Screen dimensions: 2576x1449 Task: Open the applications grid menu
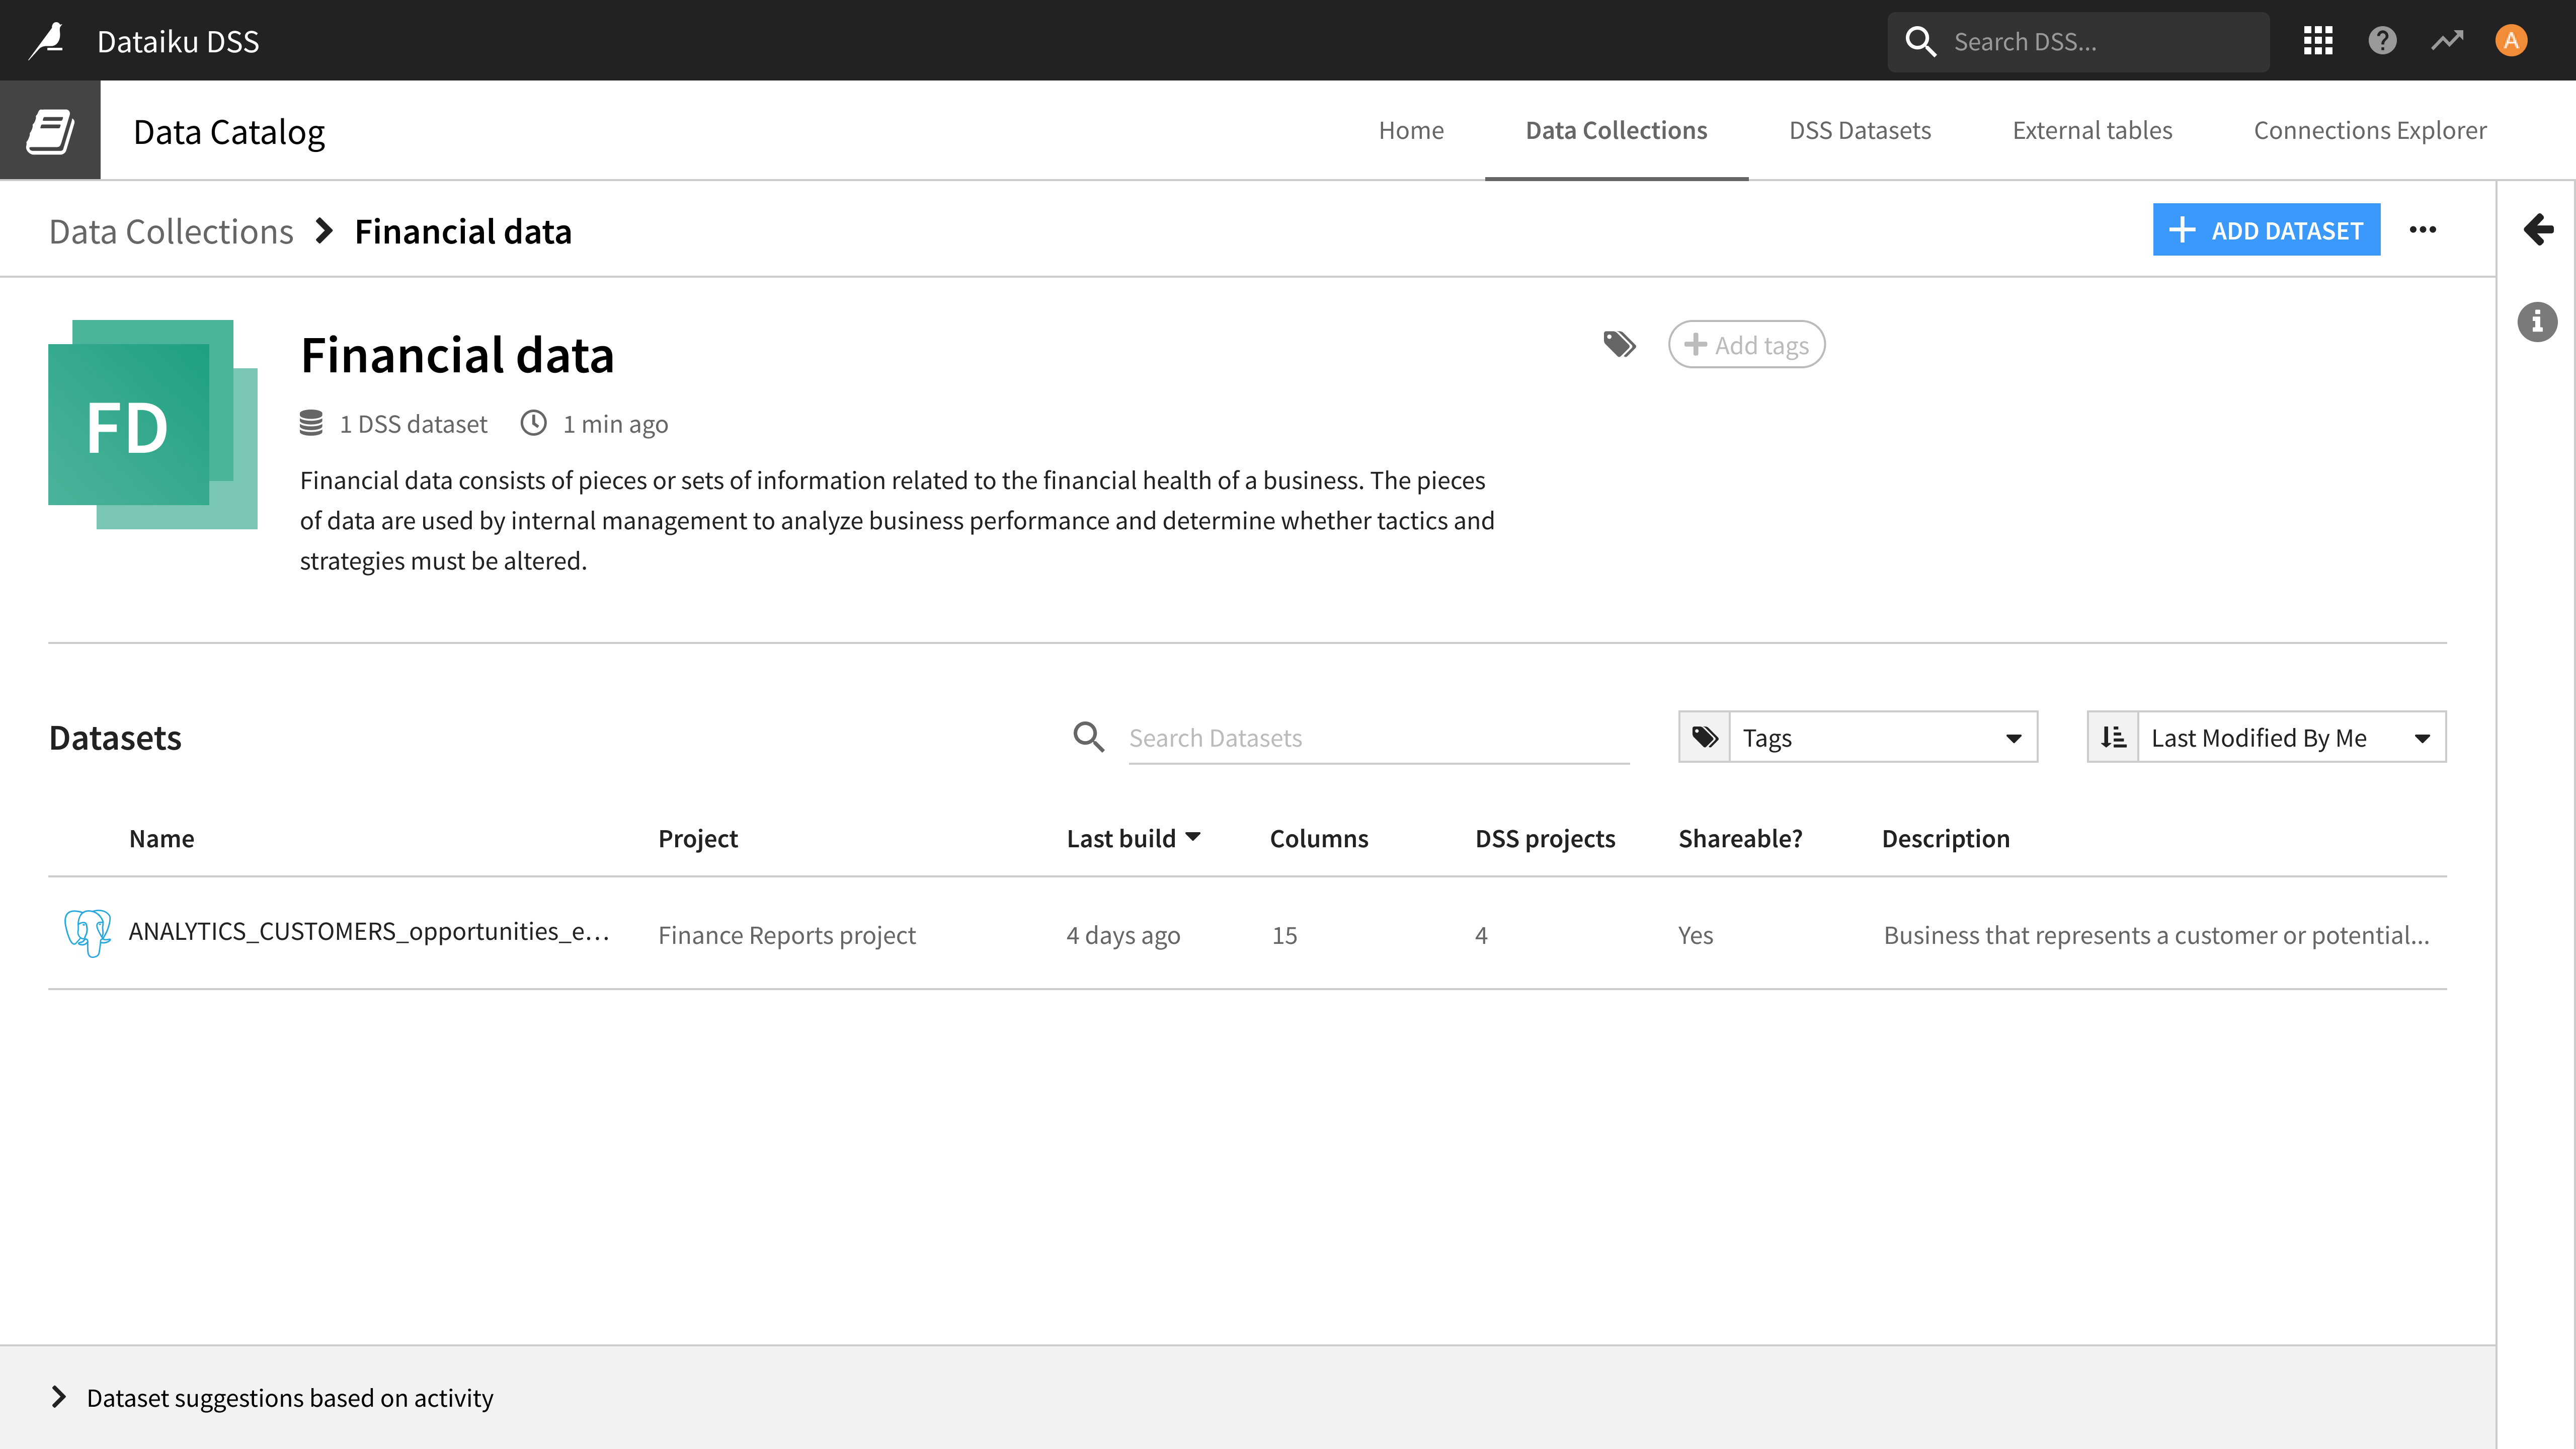pyautogui.click(x=2318, y=41)
